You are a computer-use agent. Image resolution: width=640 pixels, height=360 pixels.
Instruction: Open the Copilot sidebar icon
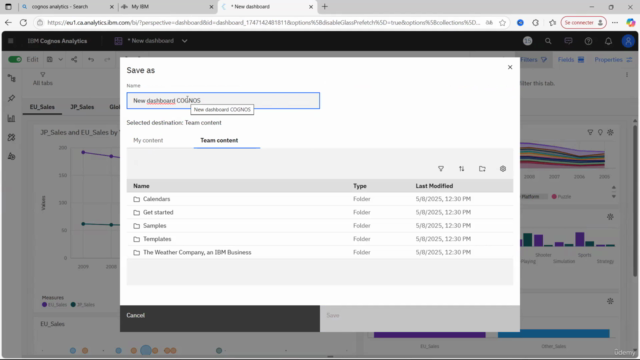(x=631, y=23)
